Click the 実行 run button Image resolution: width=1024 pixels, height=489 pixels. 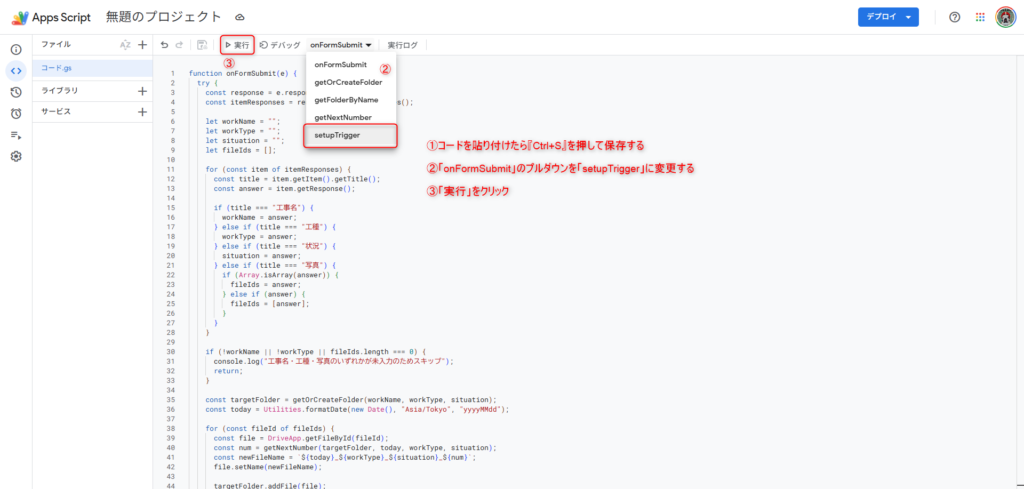click(237, 45)
